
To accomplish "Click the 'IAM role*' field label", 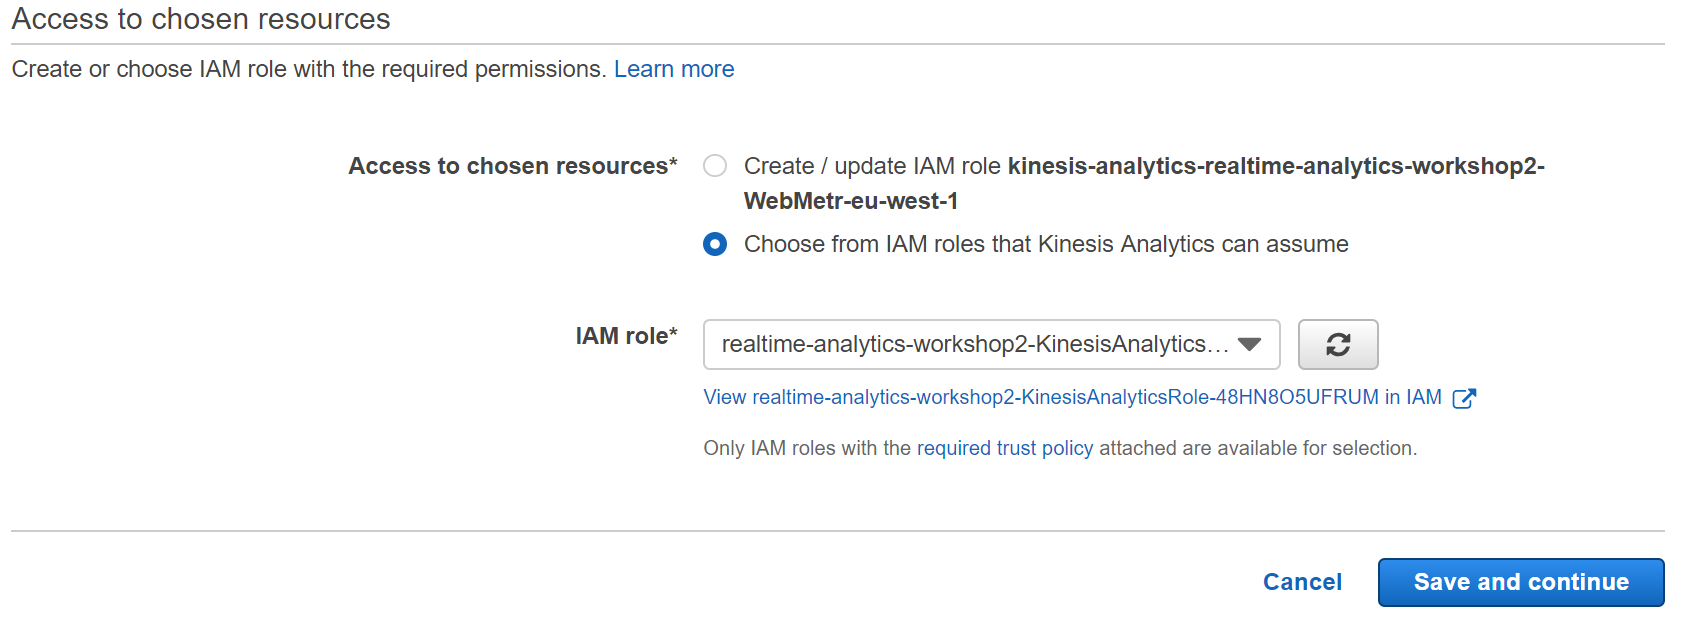I will pos(626,336).
